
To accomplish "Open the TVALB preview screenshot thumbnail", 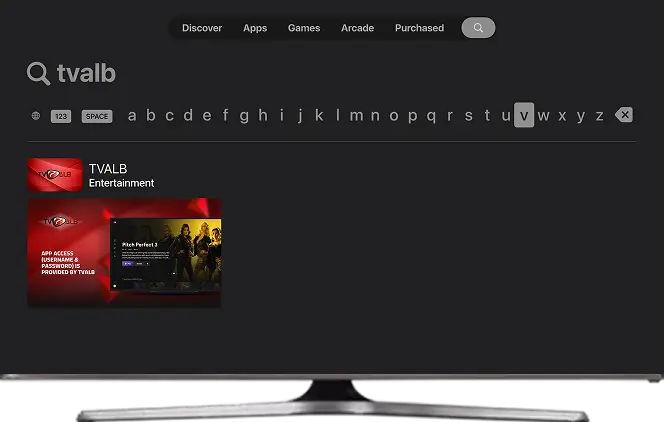I will point(124,253).
